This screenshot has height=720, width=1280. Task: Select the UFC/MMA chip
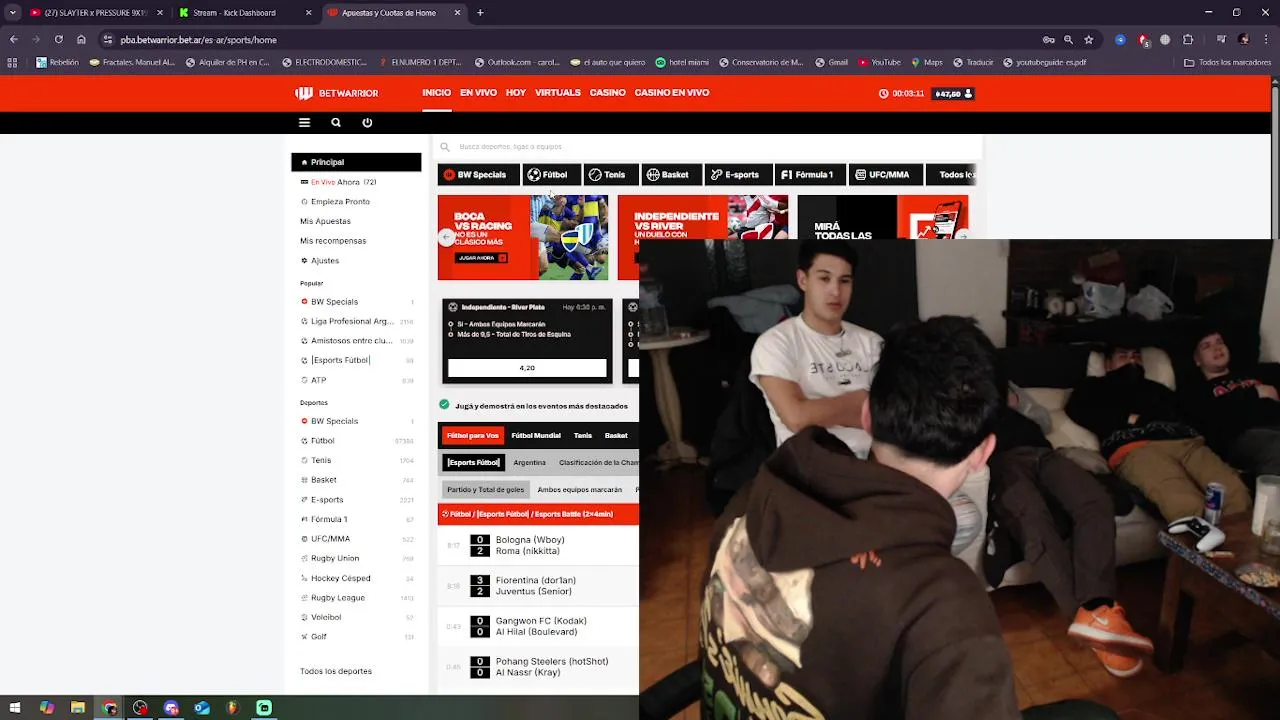click(x=886, y=175)
